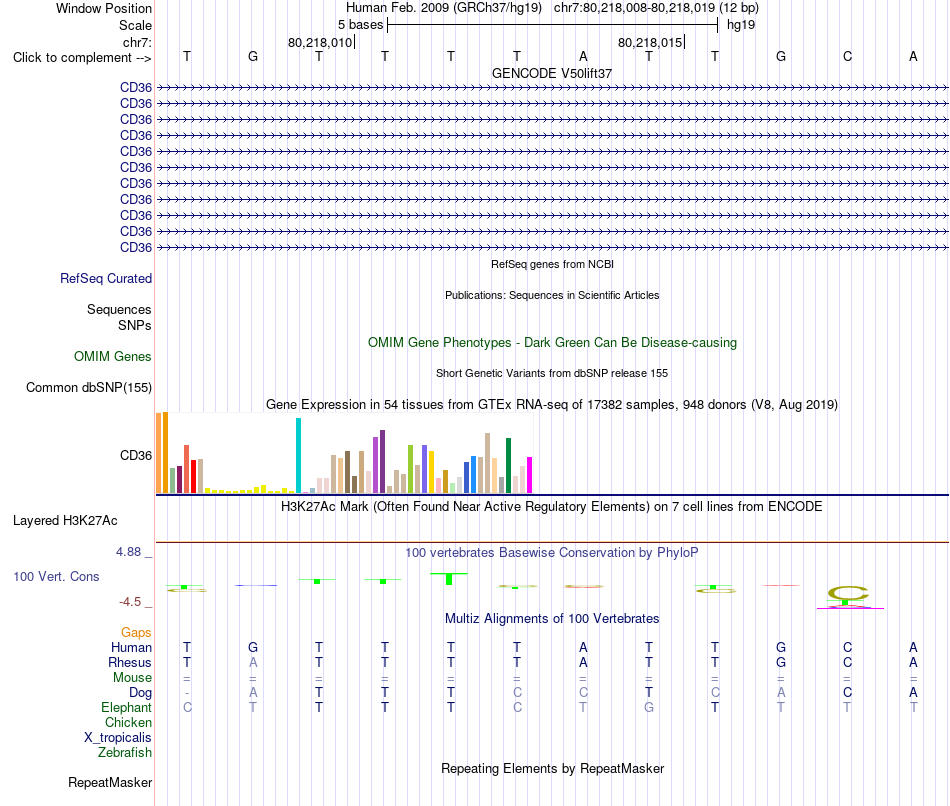This screenshot has width=950, height=806.
Task: Open the RefSeq Curated track label
Action: tap(106, 278)
